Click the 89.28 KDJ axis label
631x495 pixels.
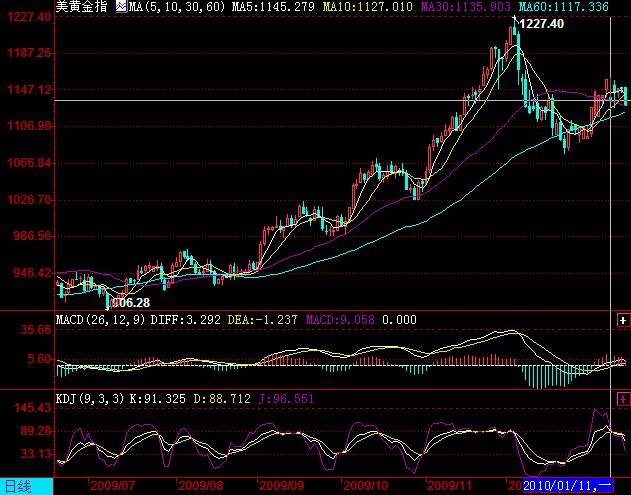click(36, 431)
